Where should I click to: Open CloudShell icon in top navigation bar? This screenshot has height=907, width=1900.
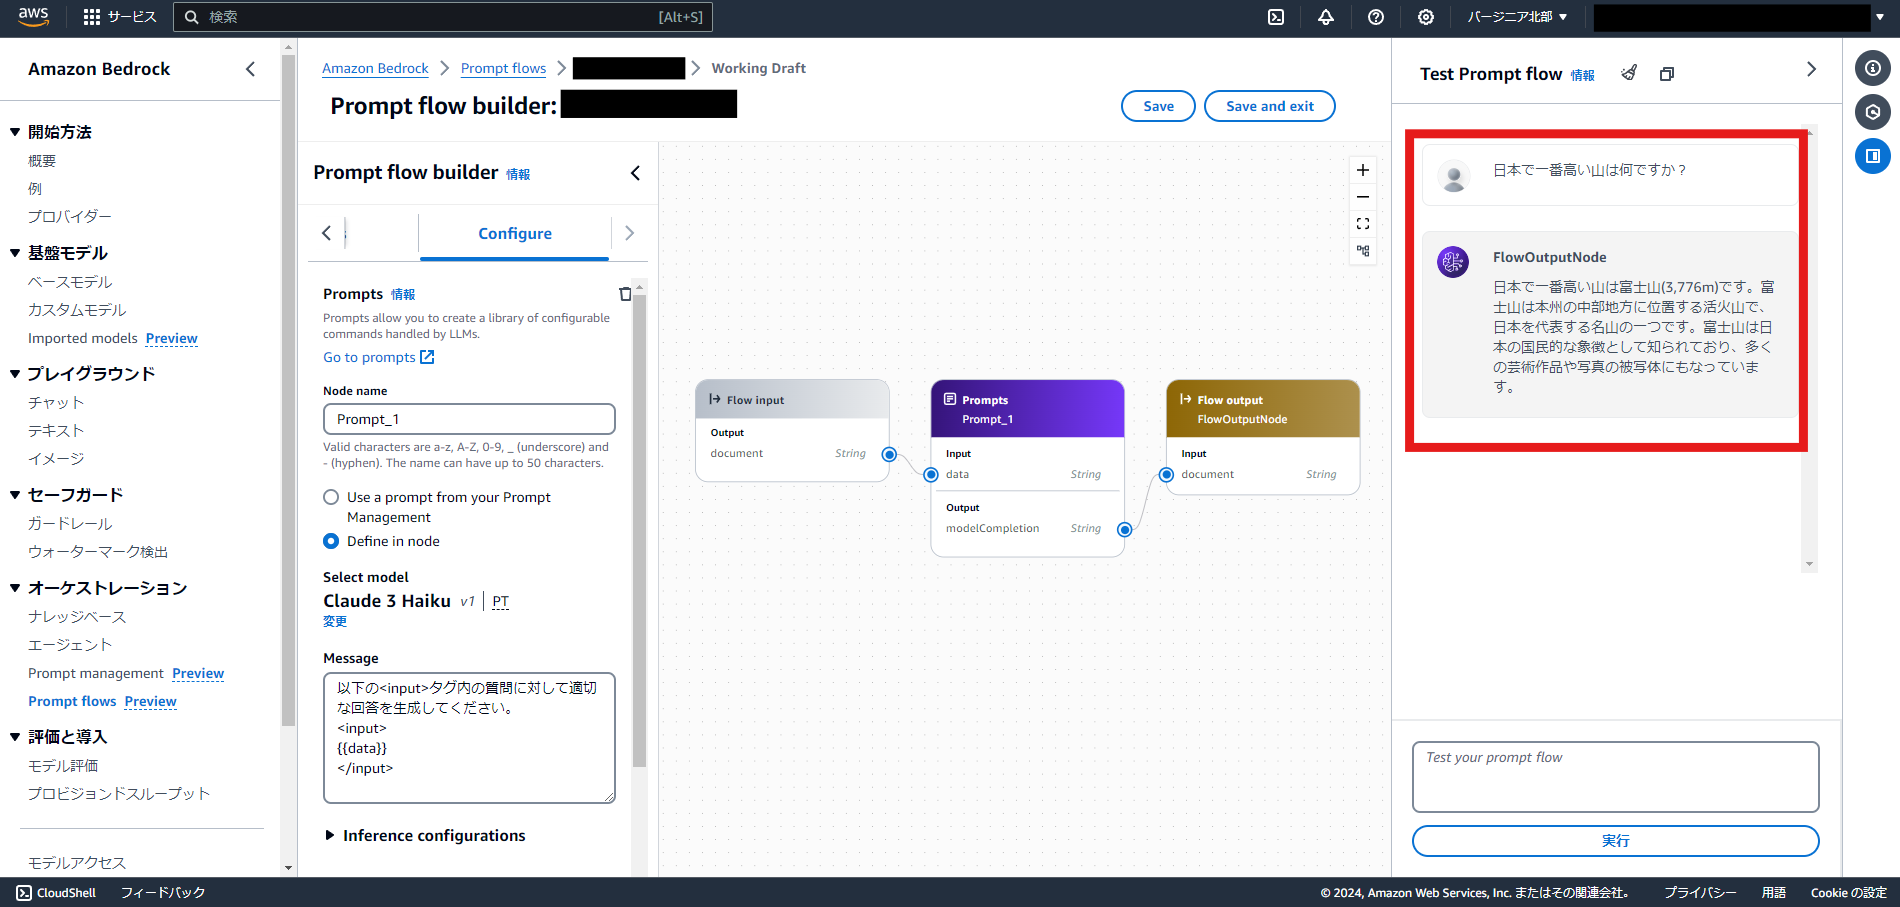tap(1276, 17)
